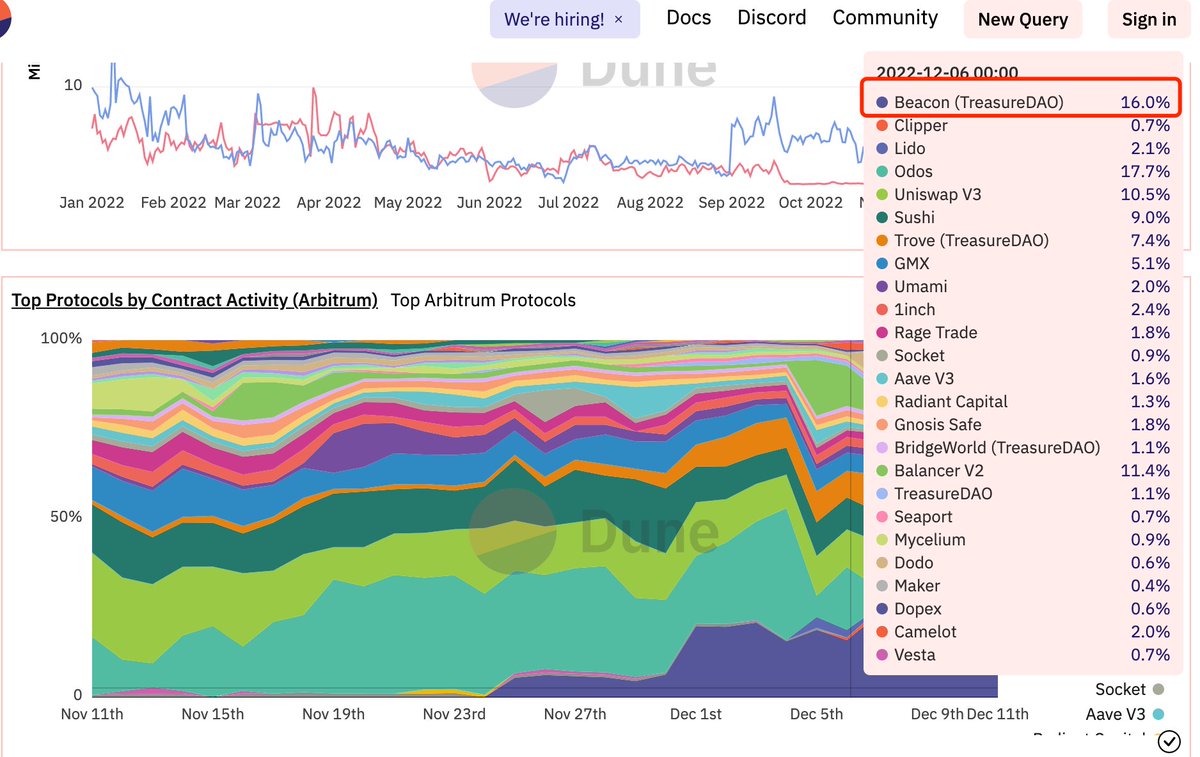Image resolution: width=1200 pixels, height=757 pixels.
Task: Click the Top Arbitrum Protocols subtitle
Action: 483,300
